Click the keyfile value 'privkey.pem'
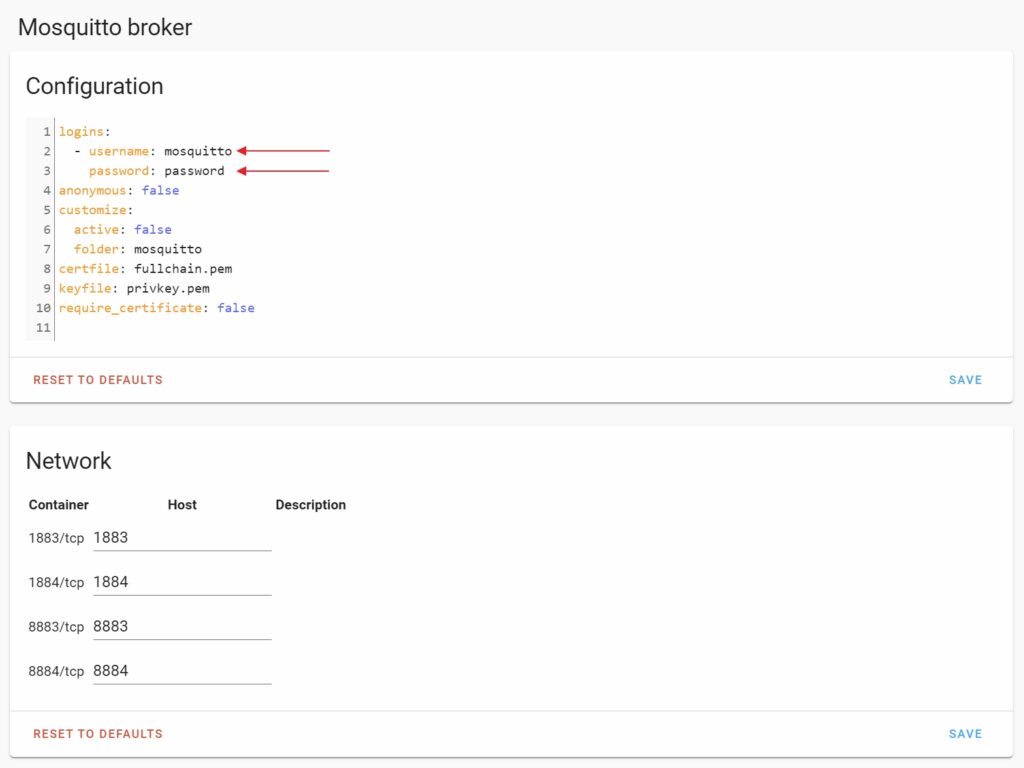This screenshot has width=1024, height=768. 168,288
